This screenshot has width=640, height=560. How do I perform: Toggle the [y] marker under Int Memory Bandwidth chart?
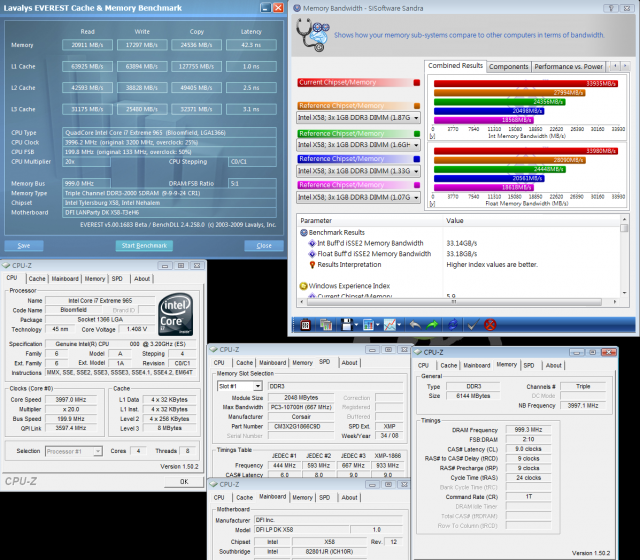(433, 136)
